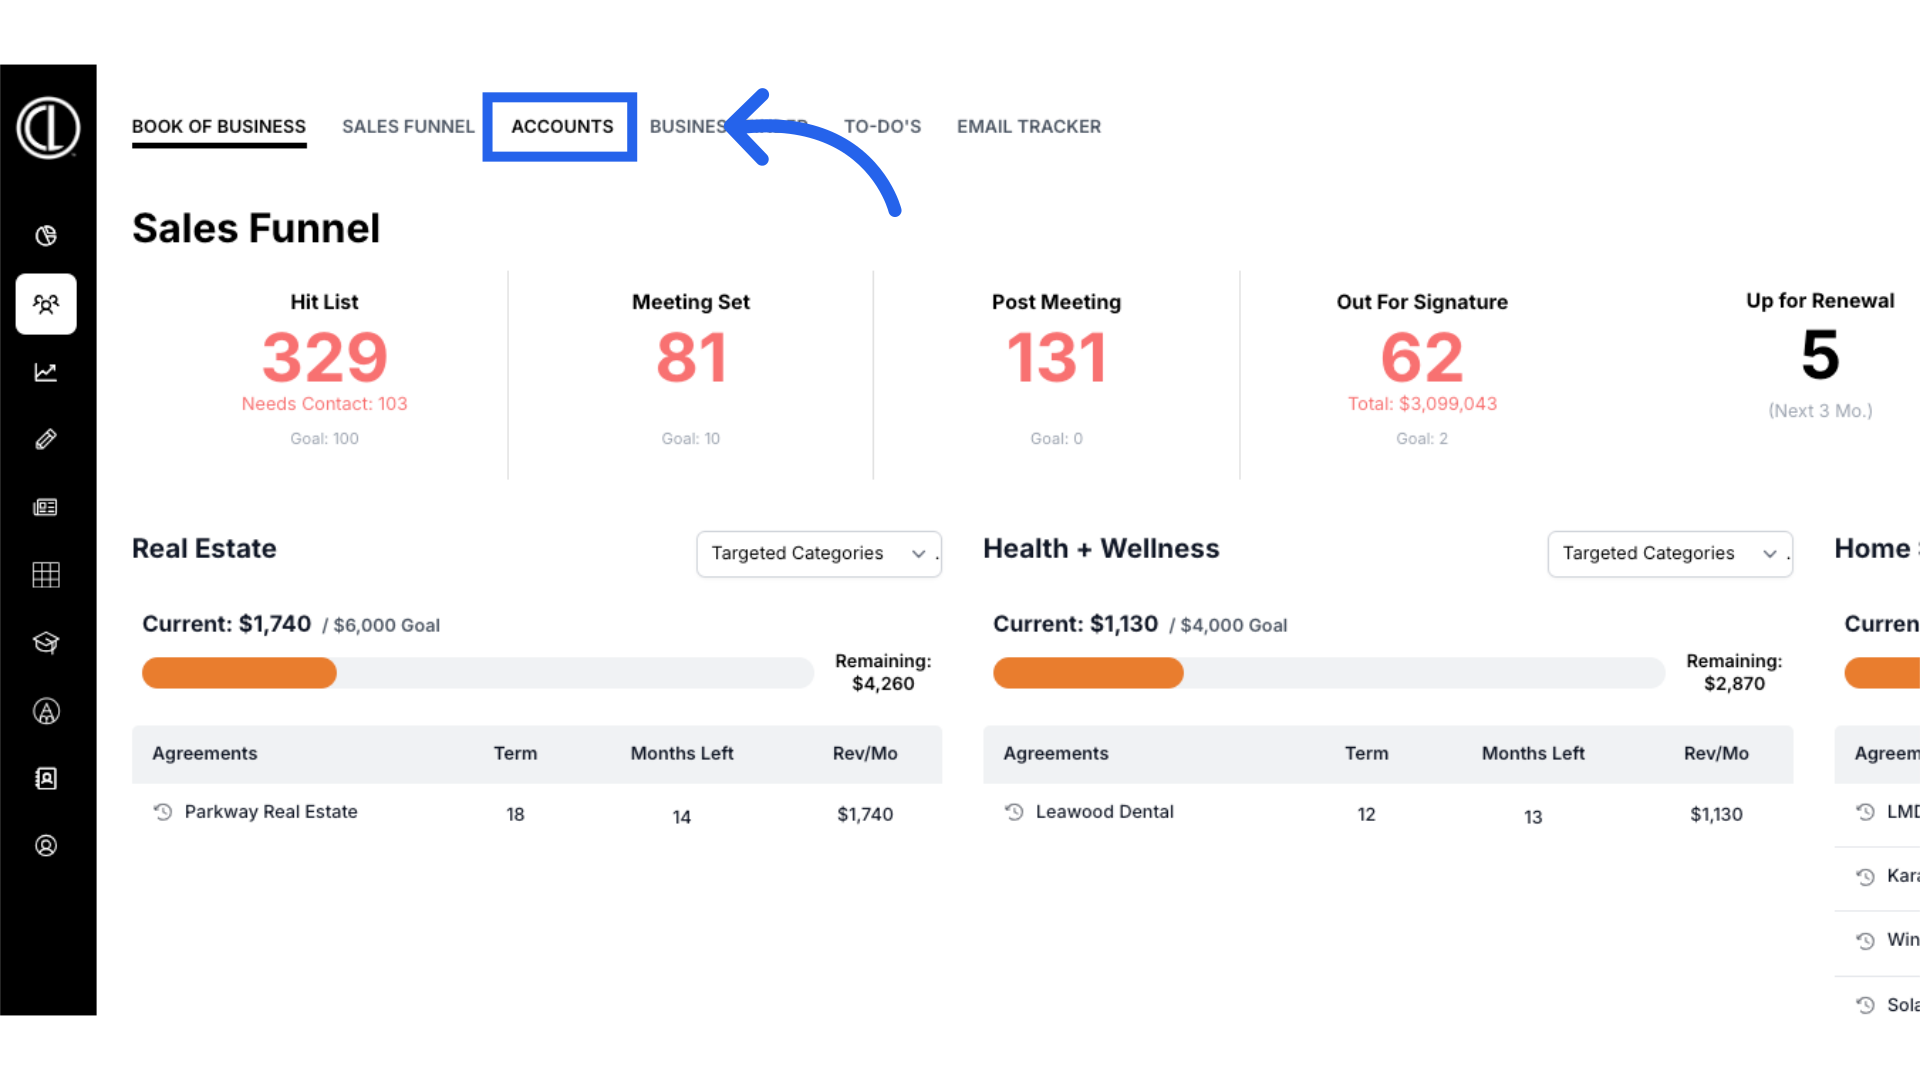The image size is (1920, 1080).
Task: Expand Real Estate Targeted Categories dropdown
Action: point(819,554)
